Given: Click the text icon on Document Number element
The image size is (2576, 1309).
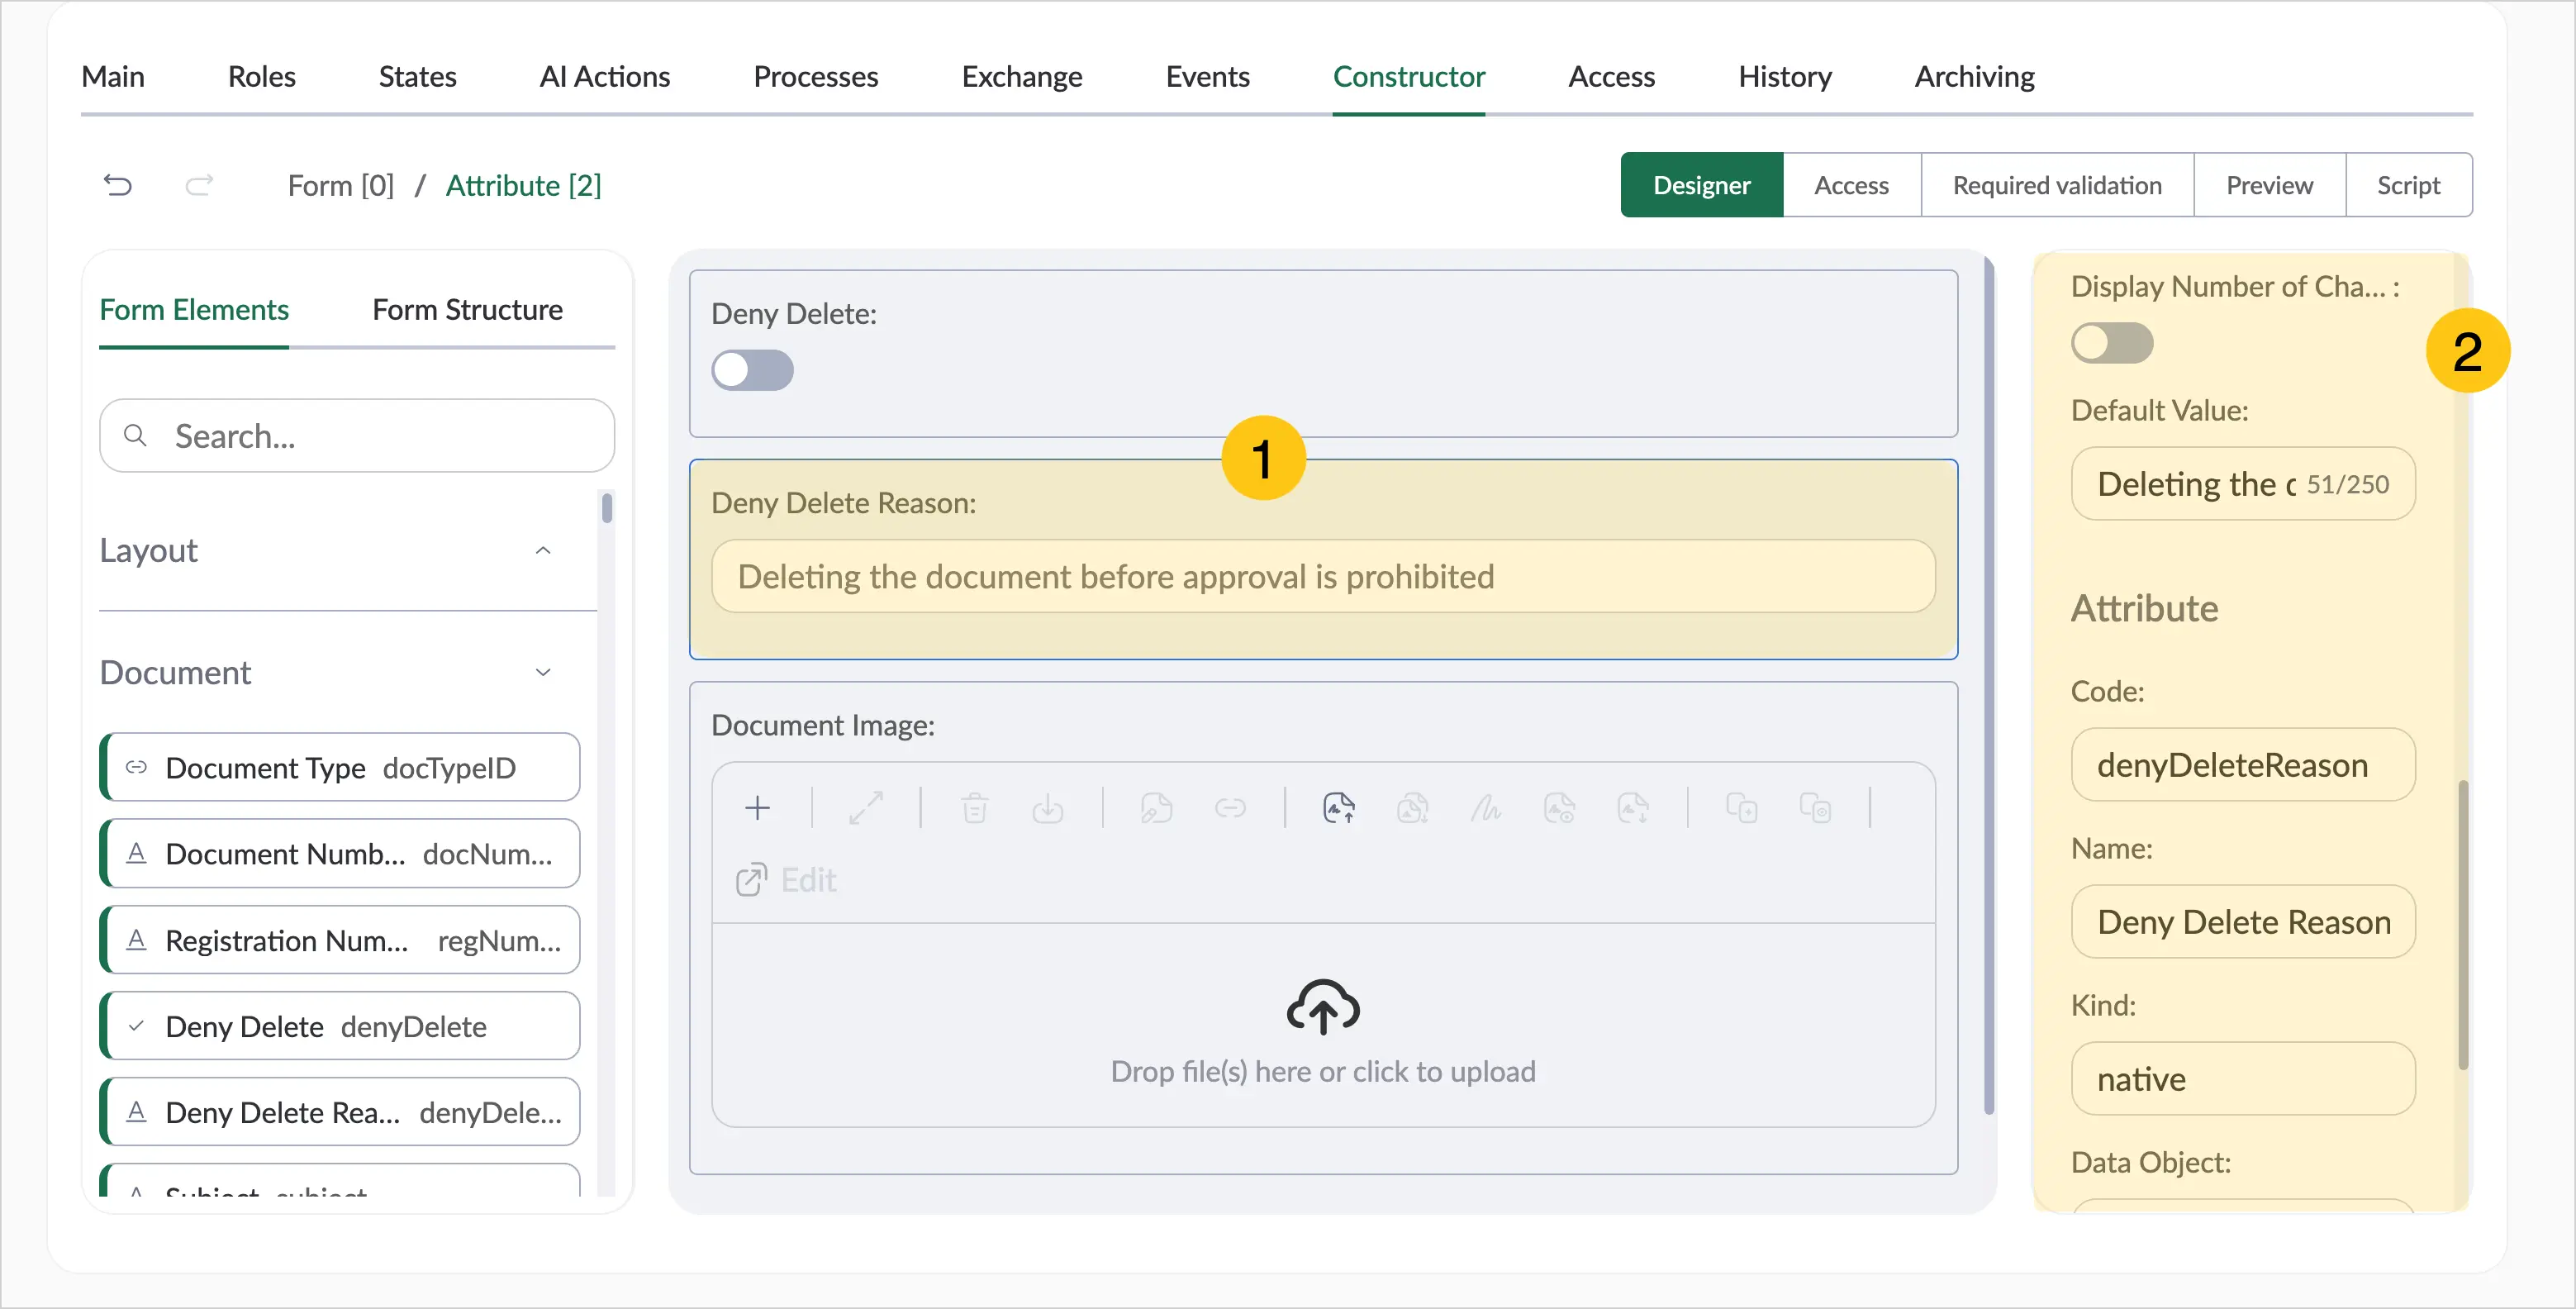Looking at the screenshot, I should point(136,853).
